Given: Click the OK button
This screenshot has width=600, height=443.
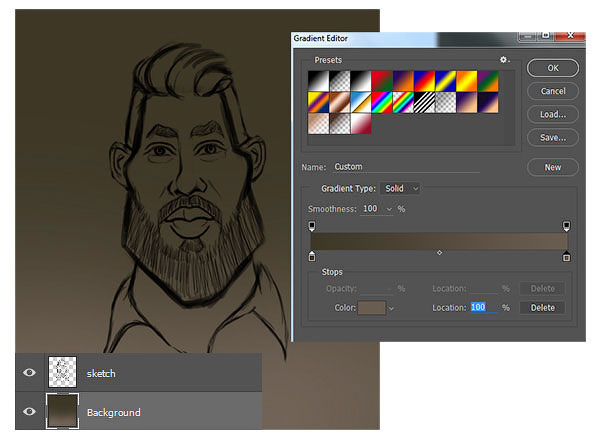Looking at the screenshot, I should tap(553, 68).
